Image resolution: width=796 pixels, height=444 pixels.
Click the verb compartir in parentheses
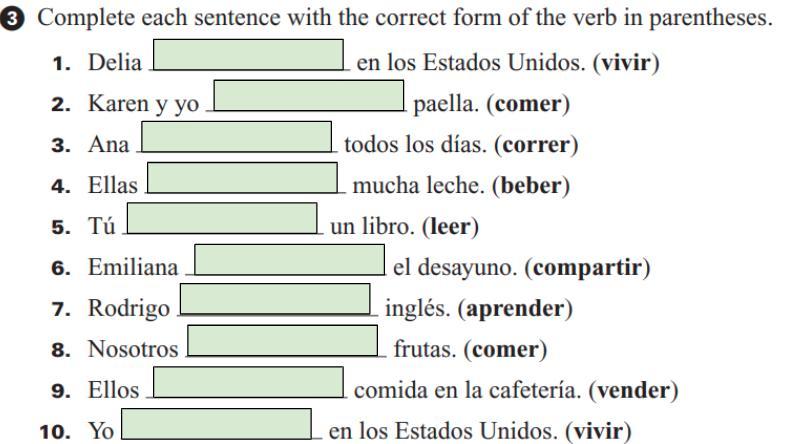coord(587,268)
